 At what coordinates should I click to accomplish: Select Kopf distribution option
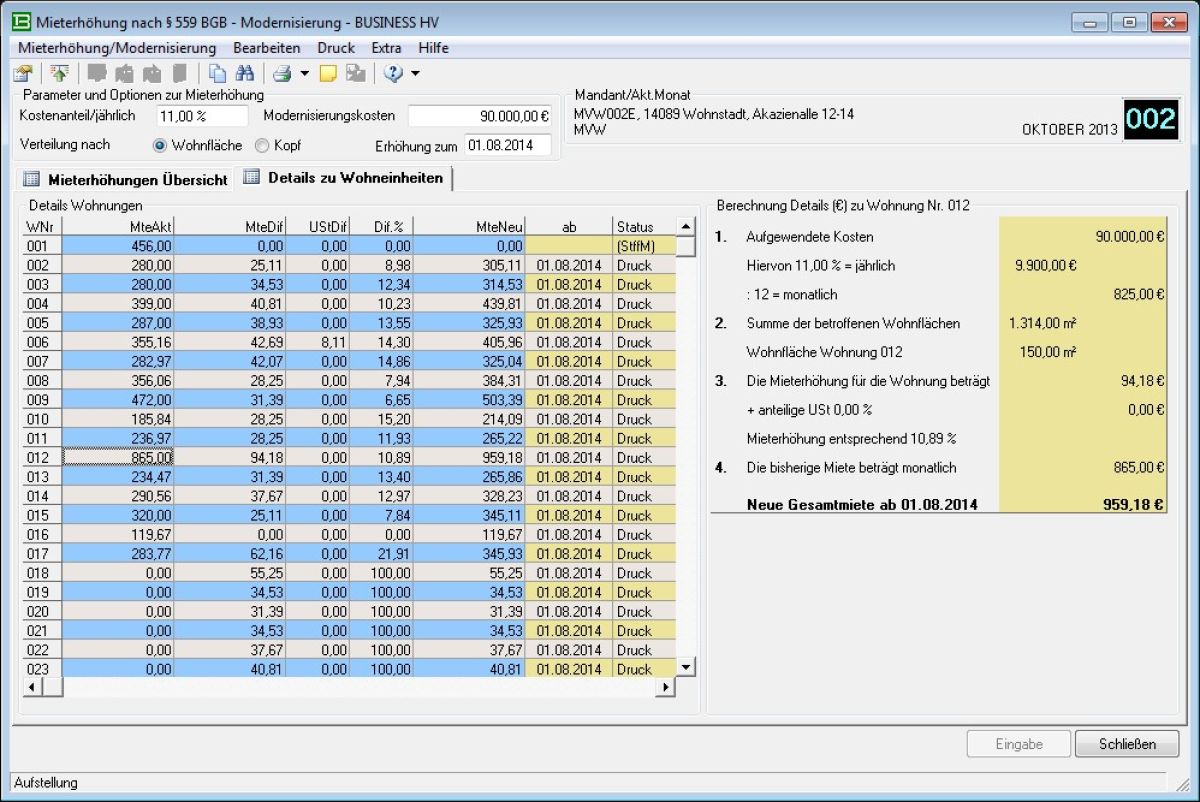[x=262, y=145]
